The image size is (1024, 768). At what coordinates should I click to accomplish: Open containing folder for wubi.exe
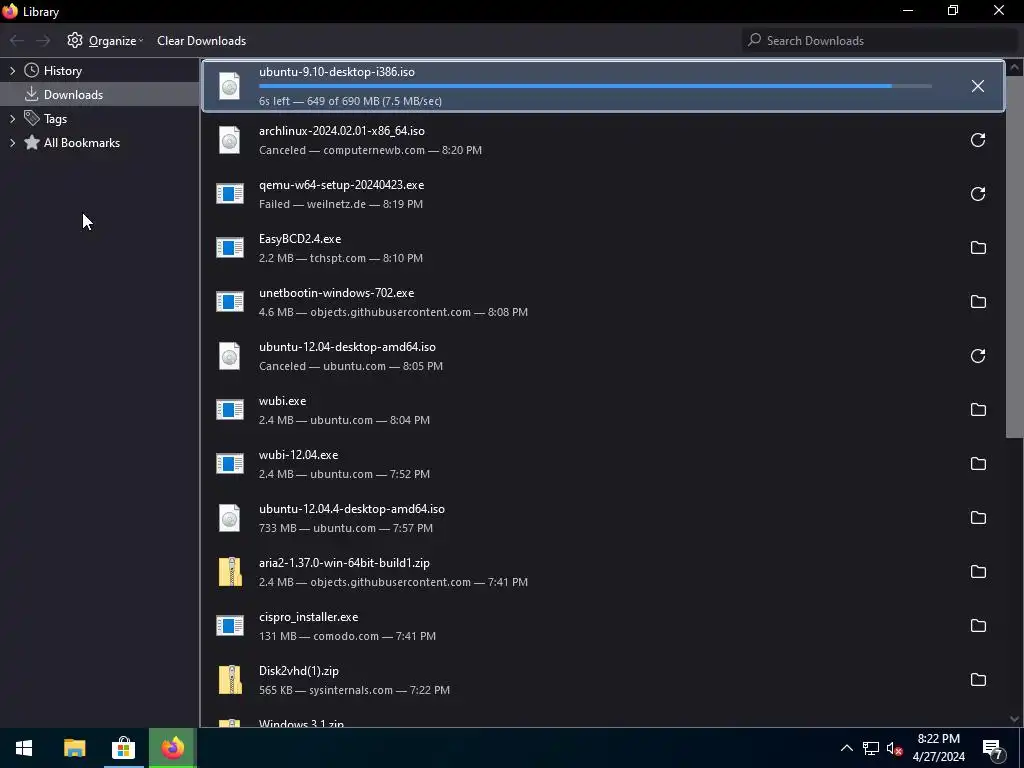[977, 409]
